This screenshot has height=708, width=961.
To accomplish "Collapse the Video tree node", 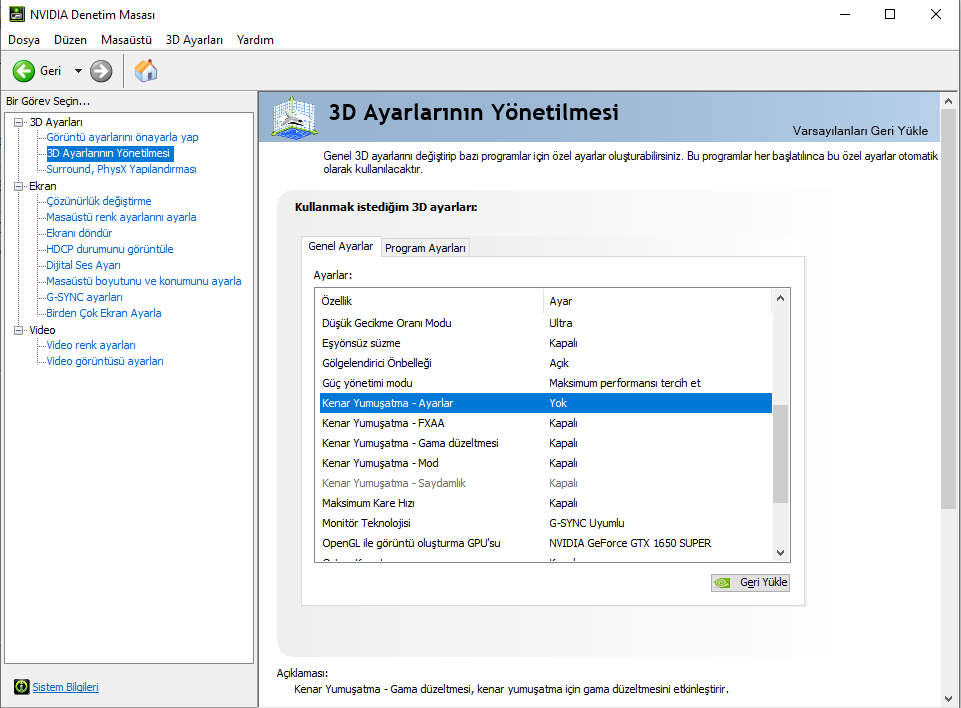I will [x=19, y=330].
